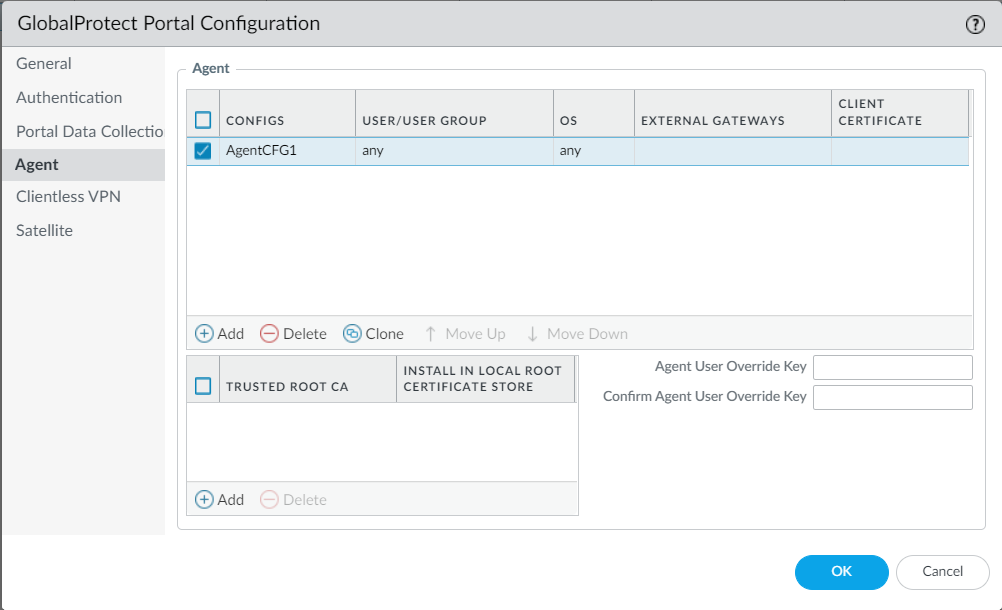Viewport: 1002px width, 610px height.
Task: Switch to the General tab
Action: (44, 64)
